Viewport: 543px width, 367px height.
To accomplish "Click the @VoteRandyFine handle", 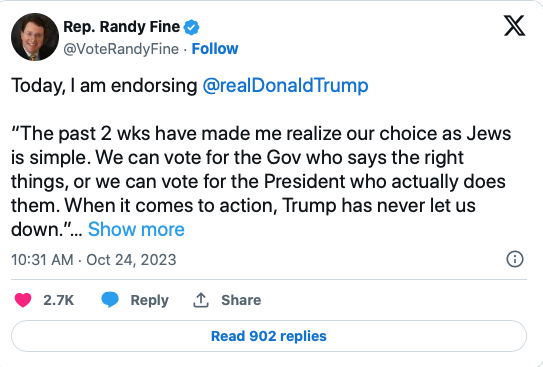I will tap(121, 49).
